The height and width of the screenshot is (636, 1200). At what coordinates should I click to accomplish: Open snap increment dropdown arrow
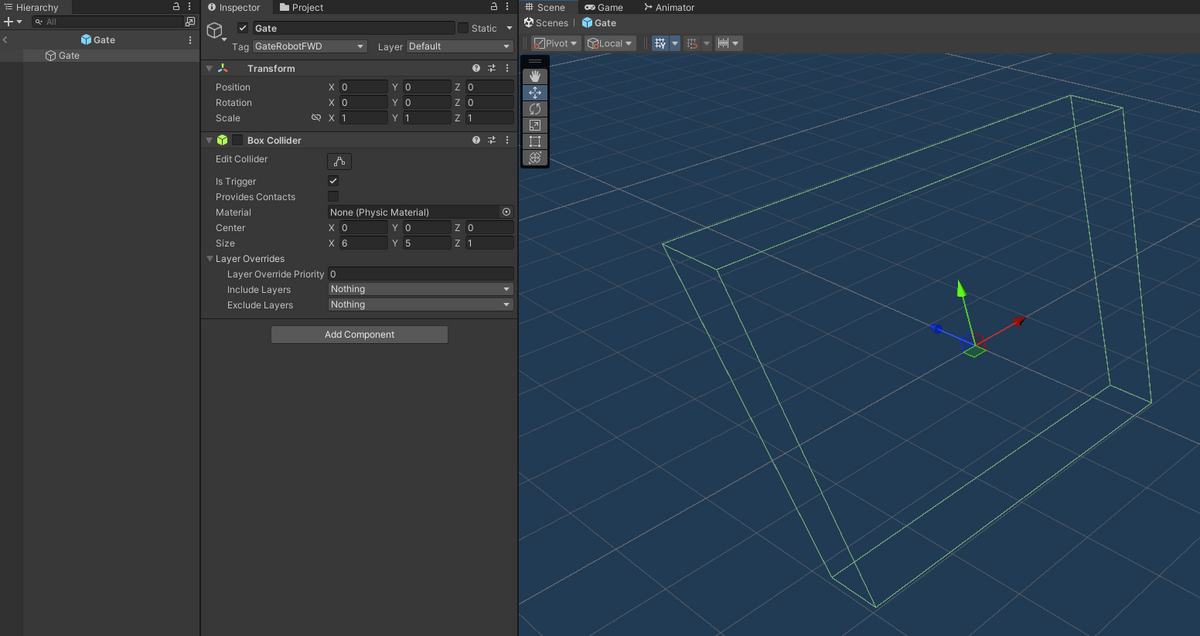(737, 43)
